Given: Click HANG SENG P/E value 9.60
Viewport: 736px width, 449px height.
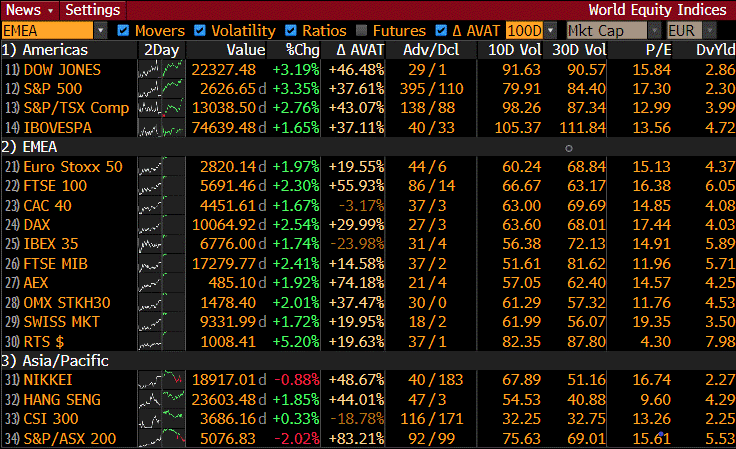Looking at the screenshot, I should (656, 400).
